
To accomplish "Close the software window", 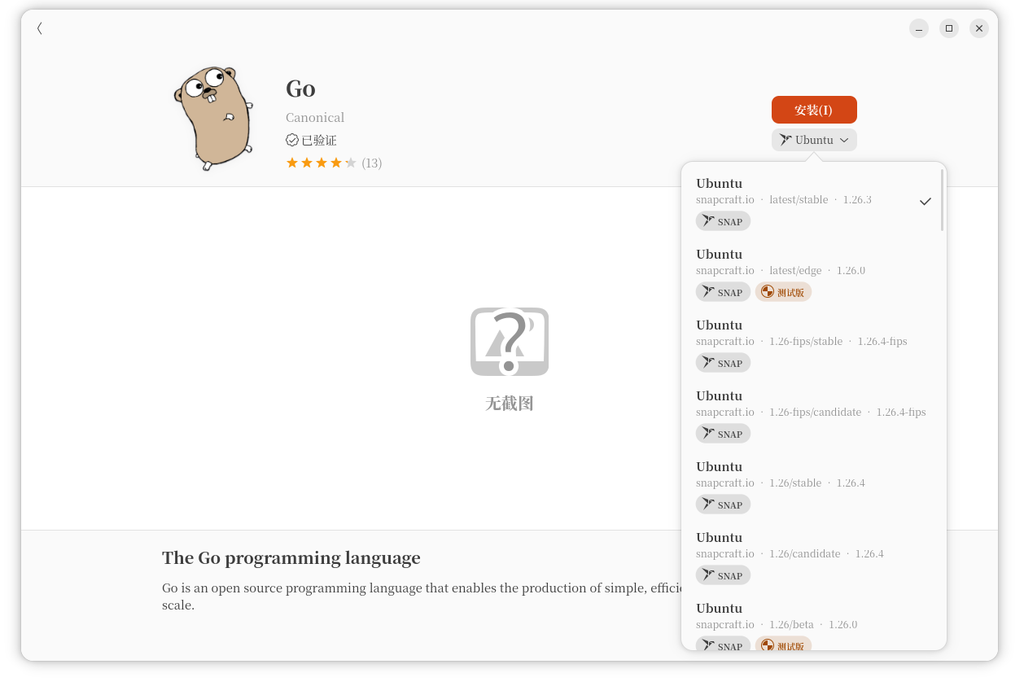I will pos(979,28).
